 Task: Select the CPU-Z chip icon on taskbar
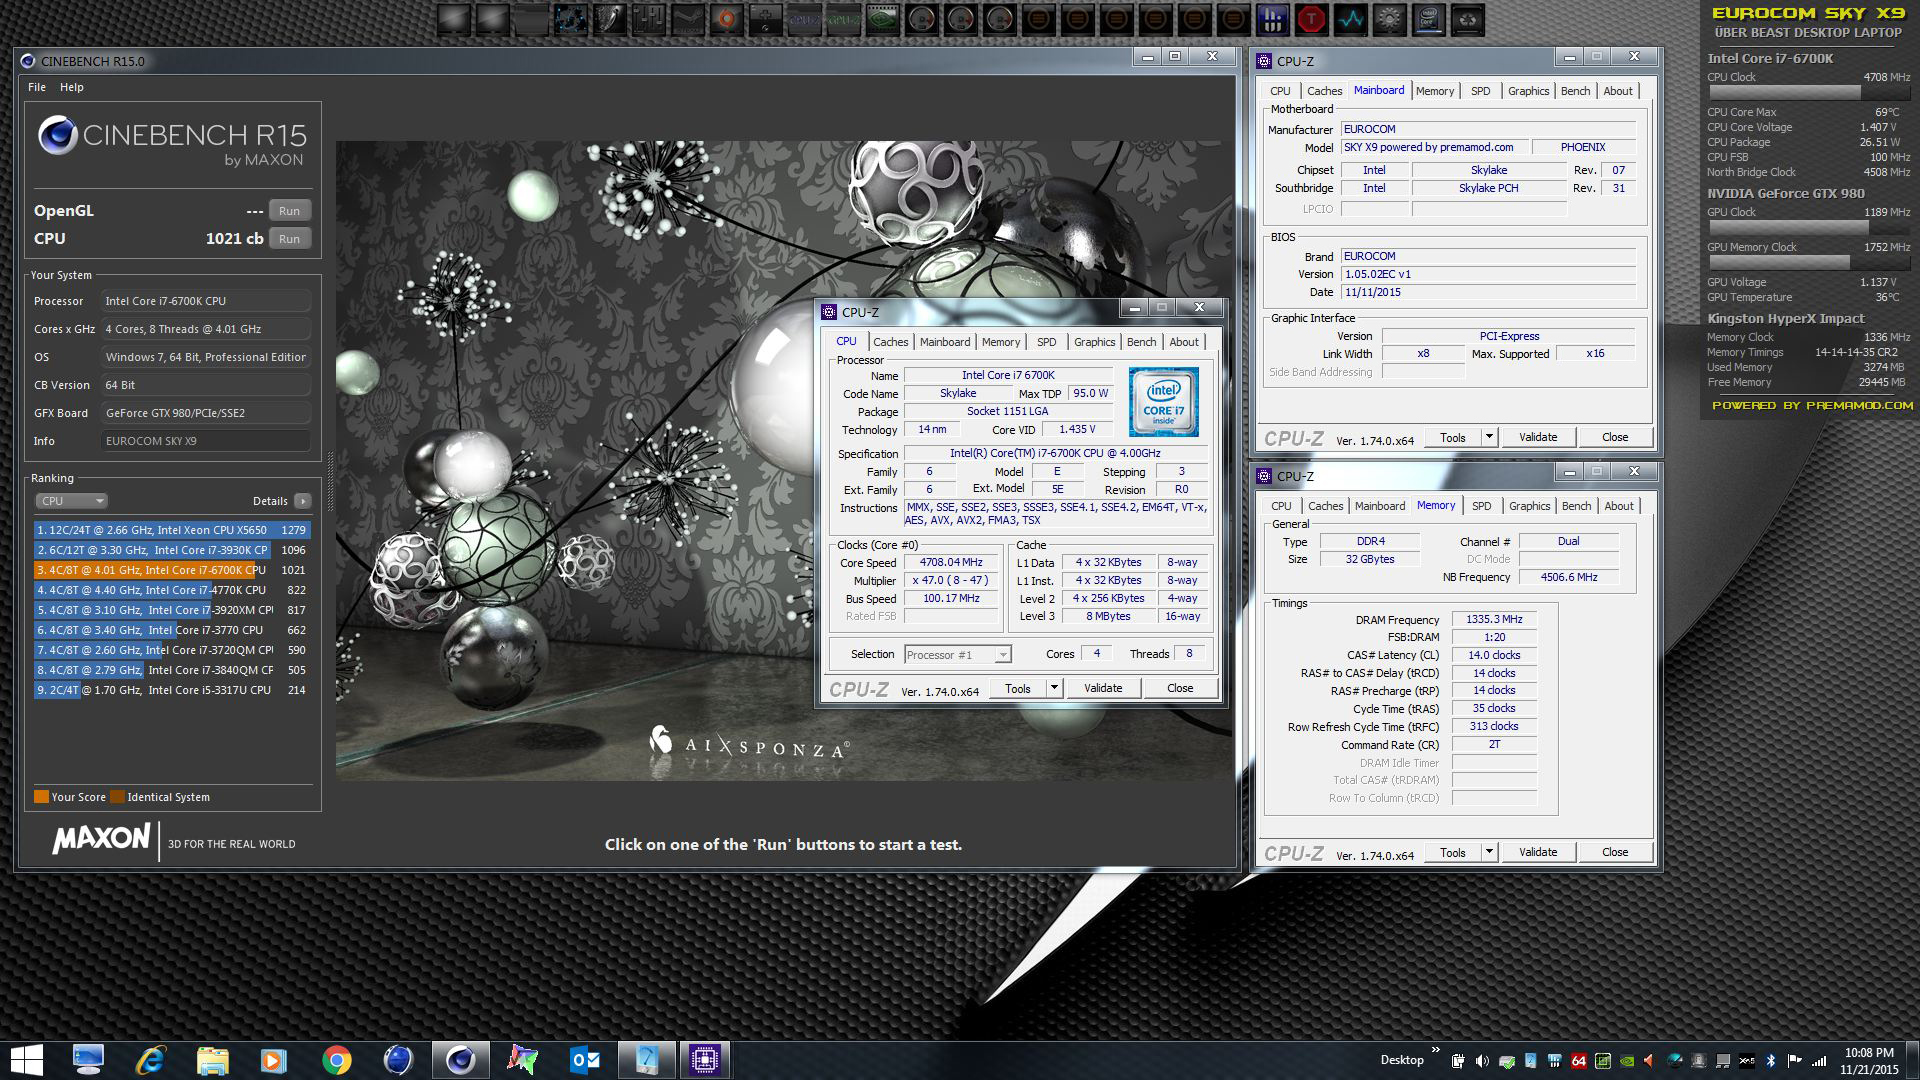tap(705, 1060)
